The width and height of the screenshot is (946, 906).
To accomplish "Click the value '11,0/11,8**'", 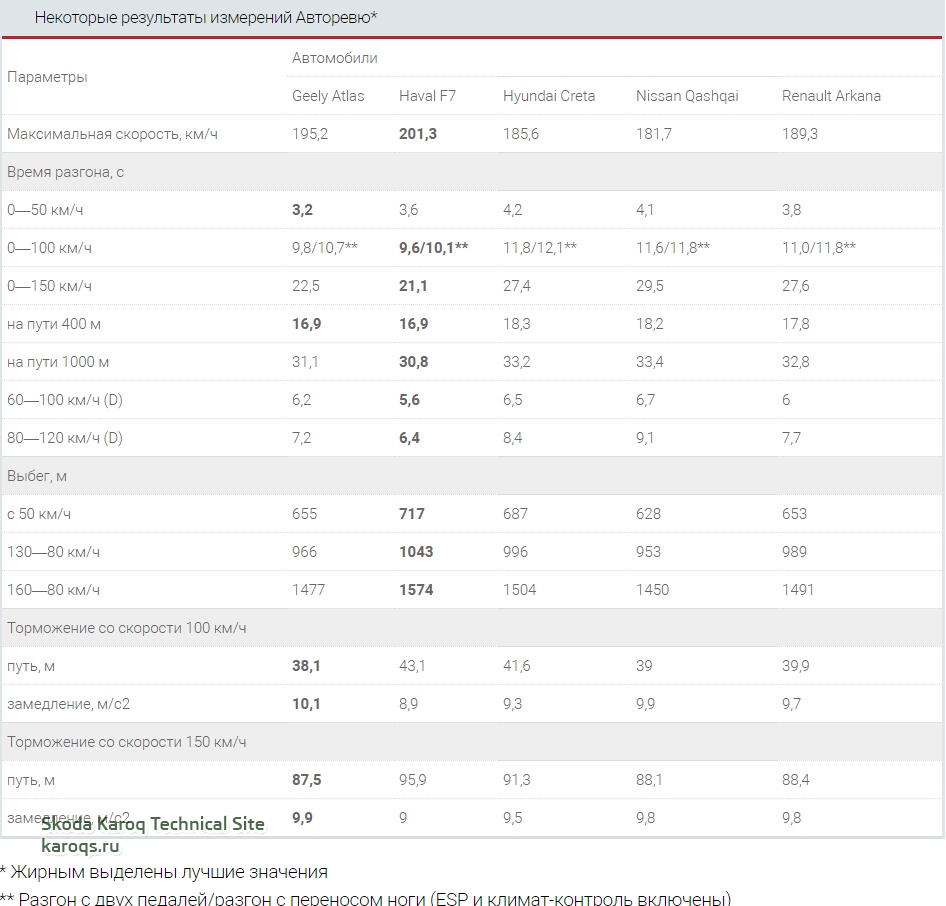I will (819, 248).
